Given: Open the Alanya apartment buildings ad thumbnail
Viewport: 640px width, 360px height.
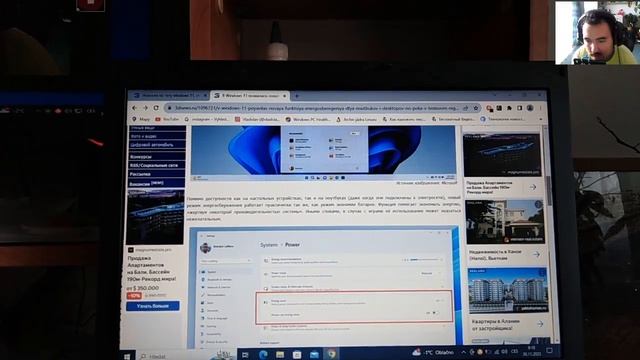Looking at the screenshot, I should pyautogui.click(x=508, y=290).
